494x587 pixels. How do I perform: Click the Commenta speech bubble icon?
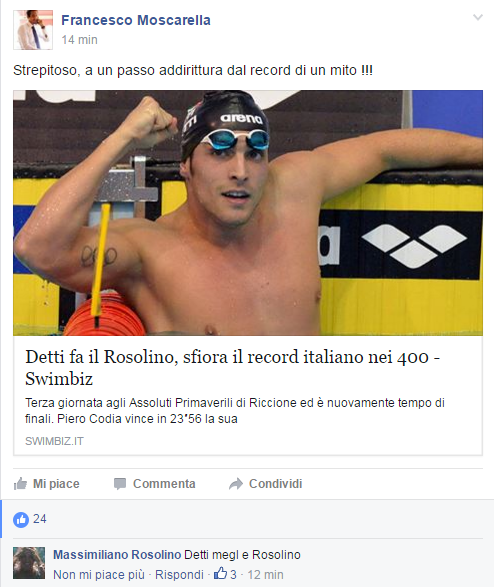120,484
